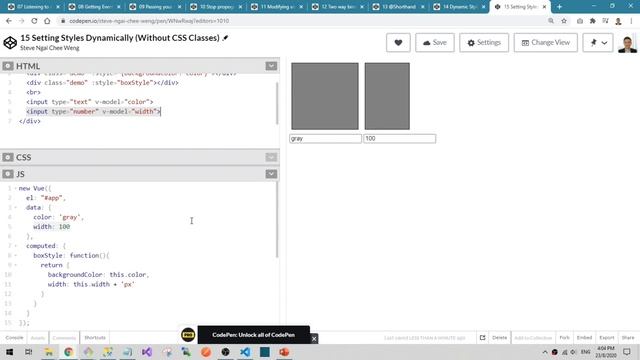Click the CodePen logo icon
Viewport: 640px width, 360px height.
tap(10, 42)
